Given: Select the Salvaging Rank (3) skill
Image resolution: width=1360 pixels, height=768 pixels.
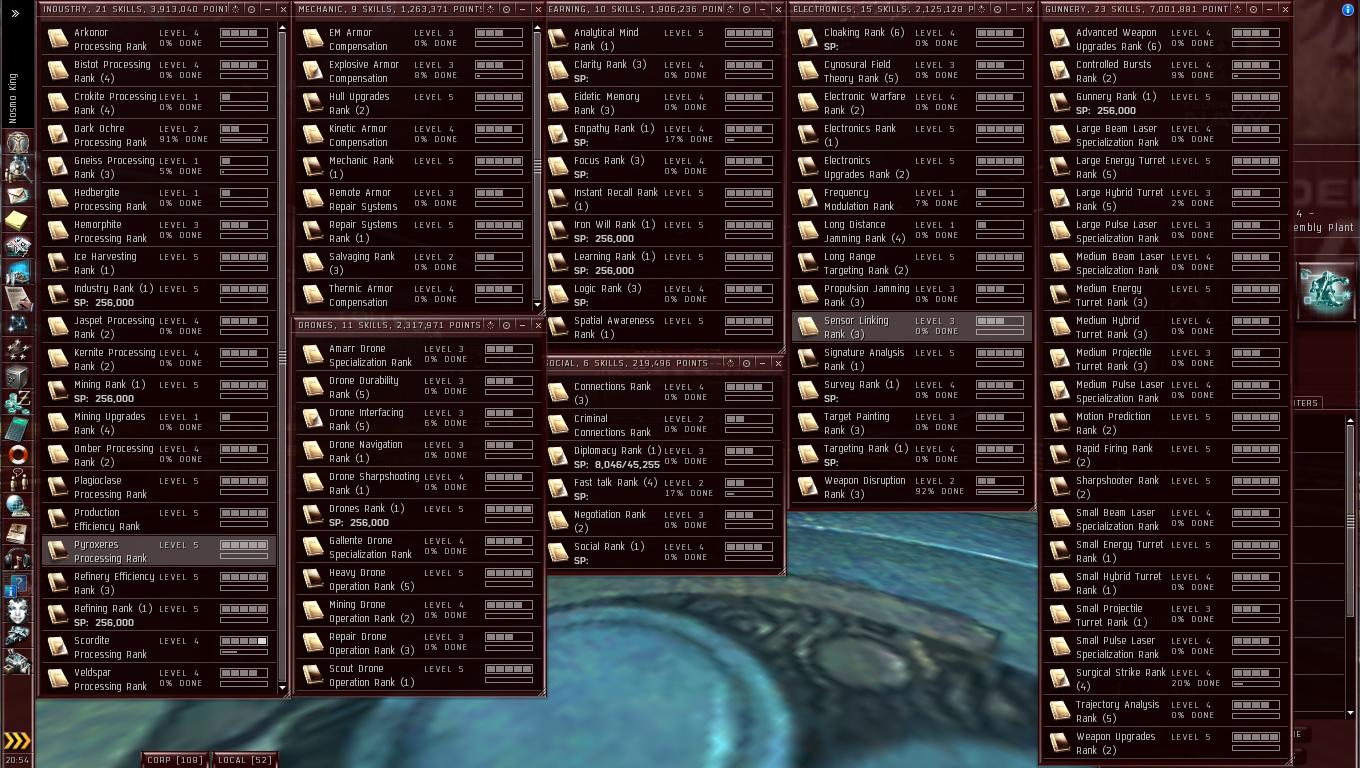Looking at the screenshot, I should pyautogui.click(x=414, y=263).
